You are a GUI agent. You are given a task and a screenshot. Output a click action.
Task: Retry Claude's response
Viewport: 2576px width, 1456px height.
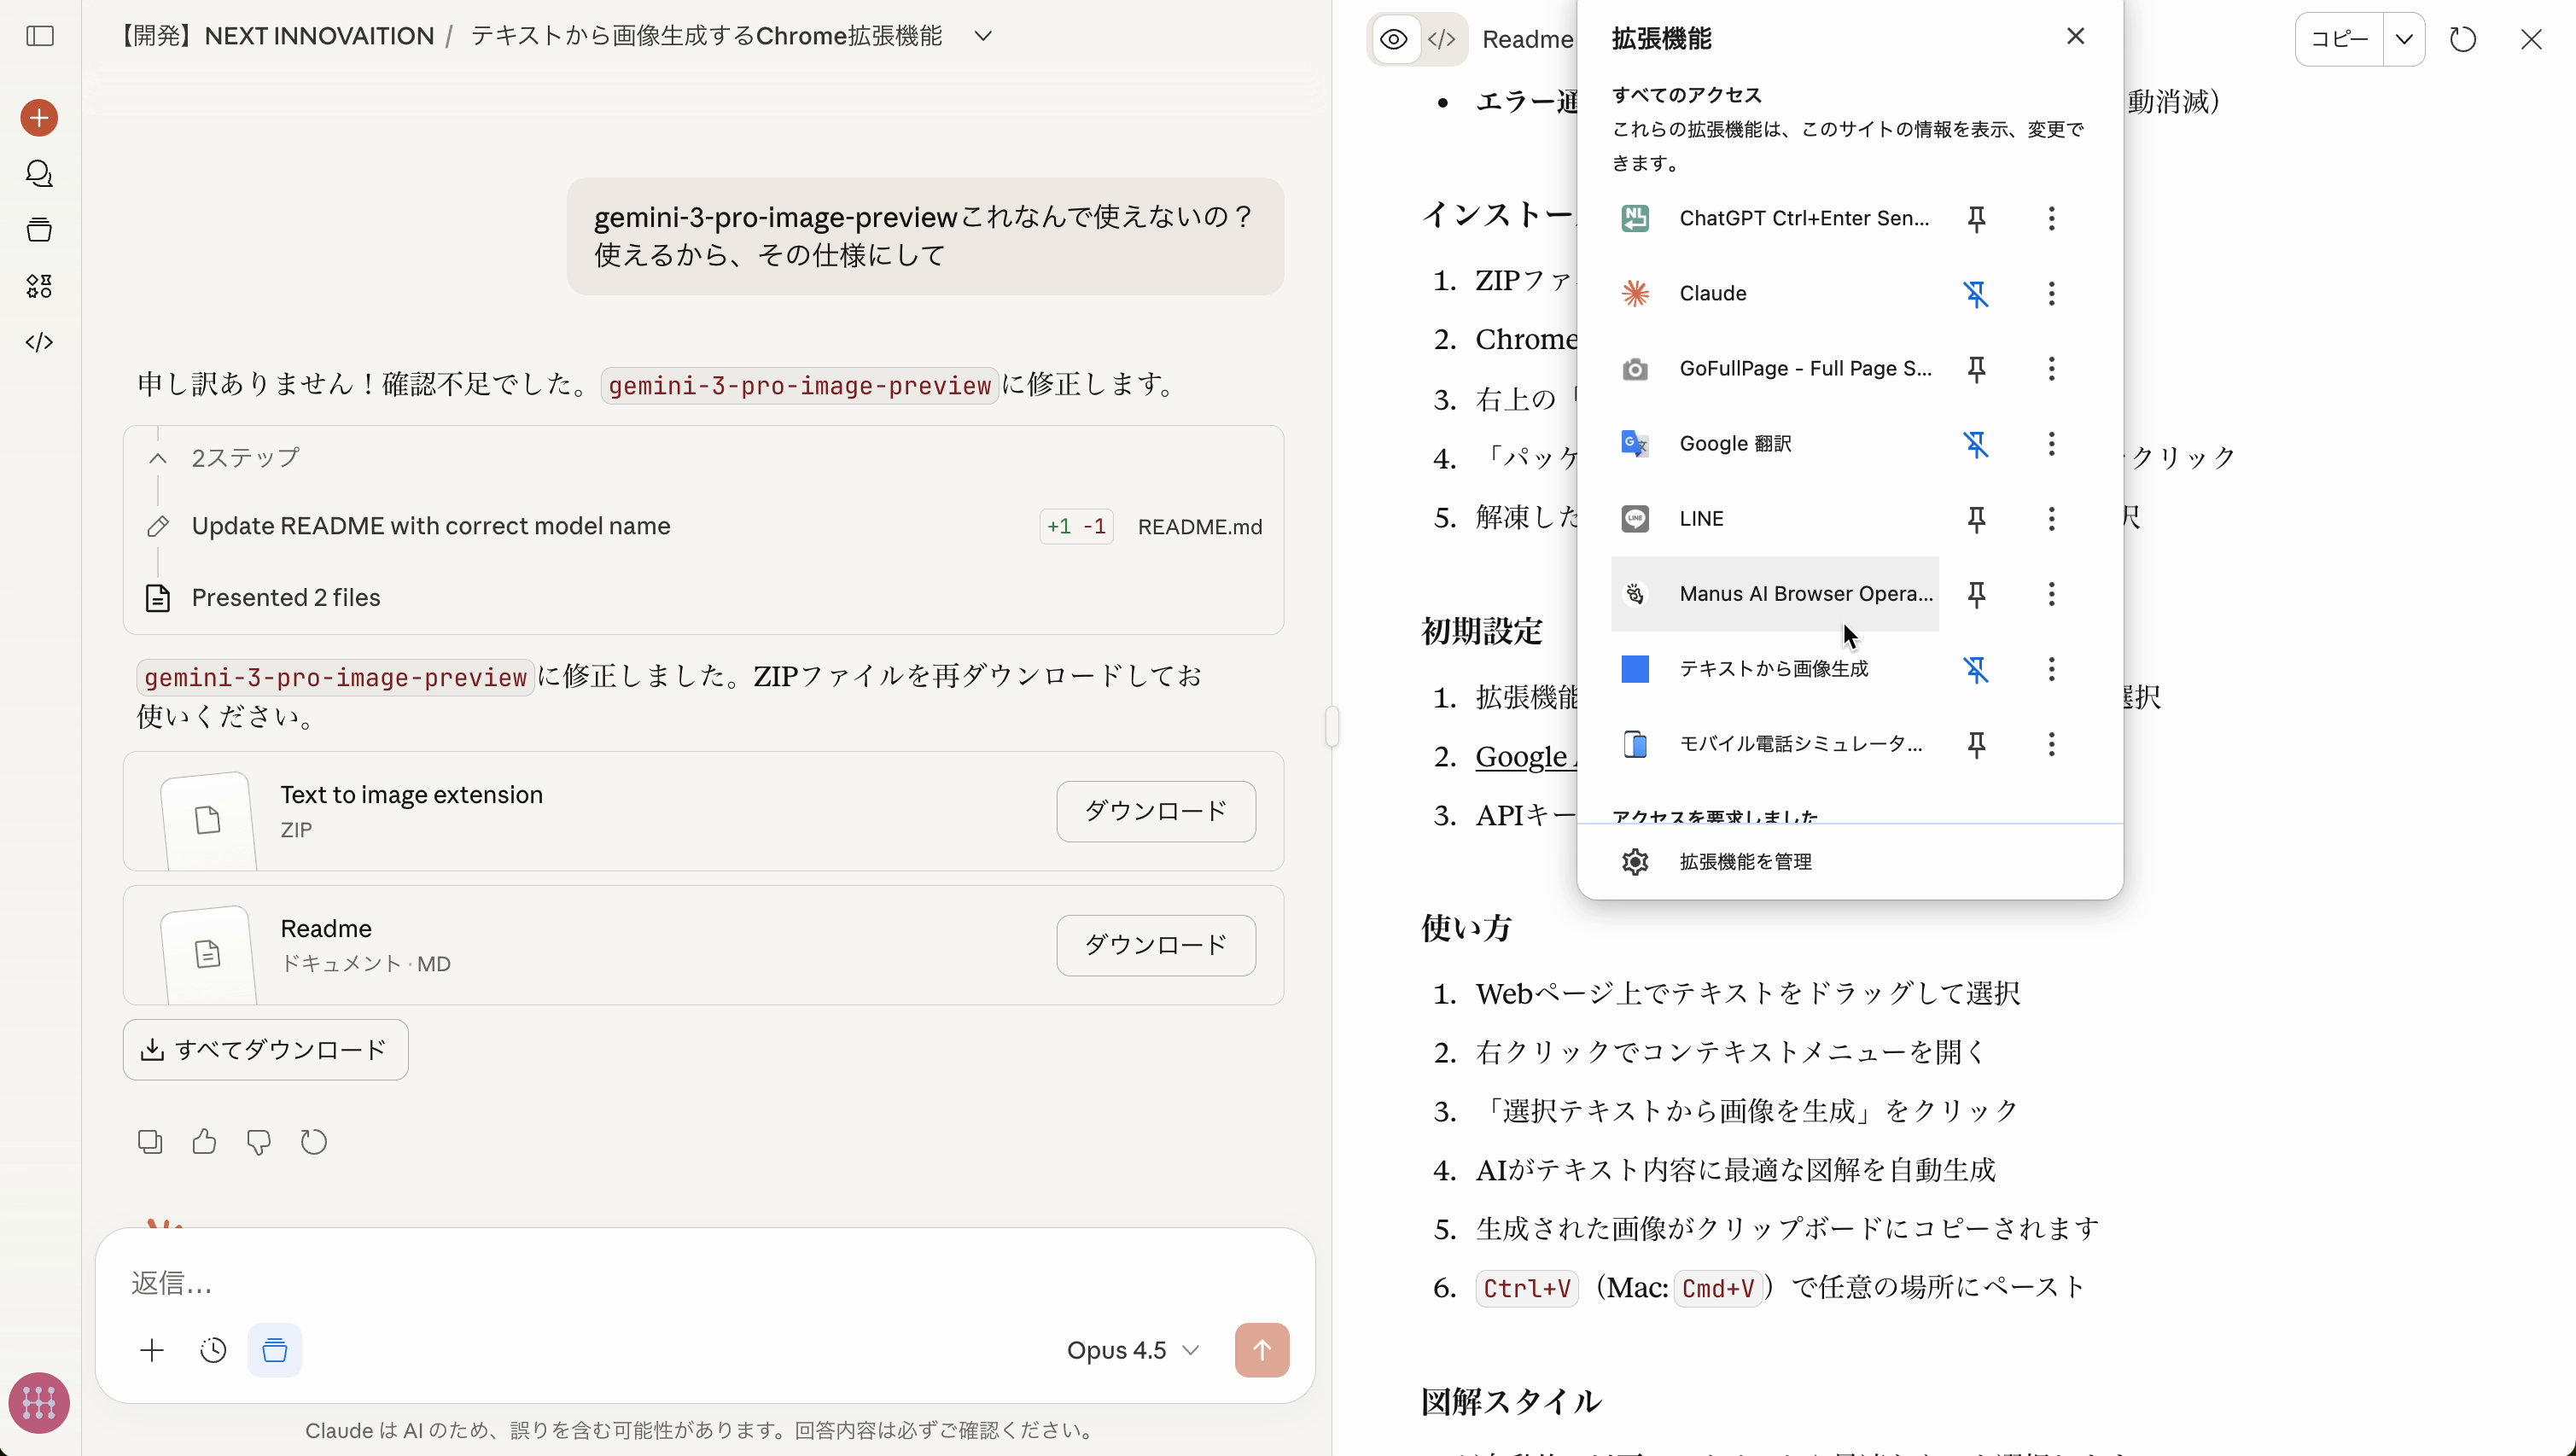pyautogui.click(x=313, y=1141)
